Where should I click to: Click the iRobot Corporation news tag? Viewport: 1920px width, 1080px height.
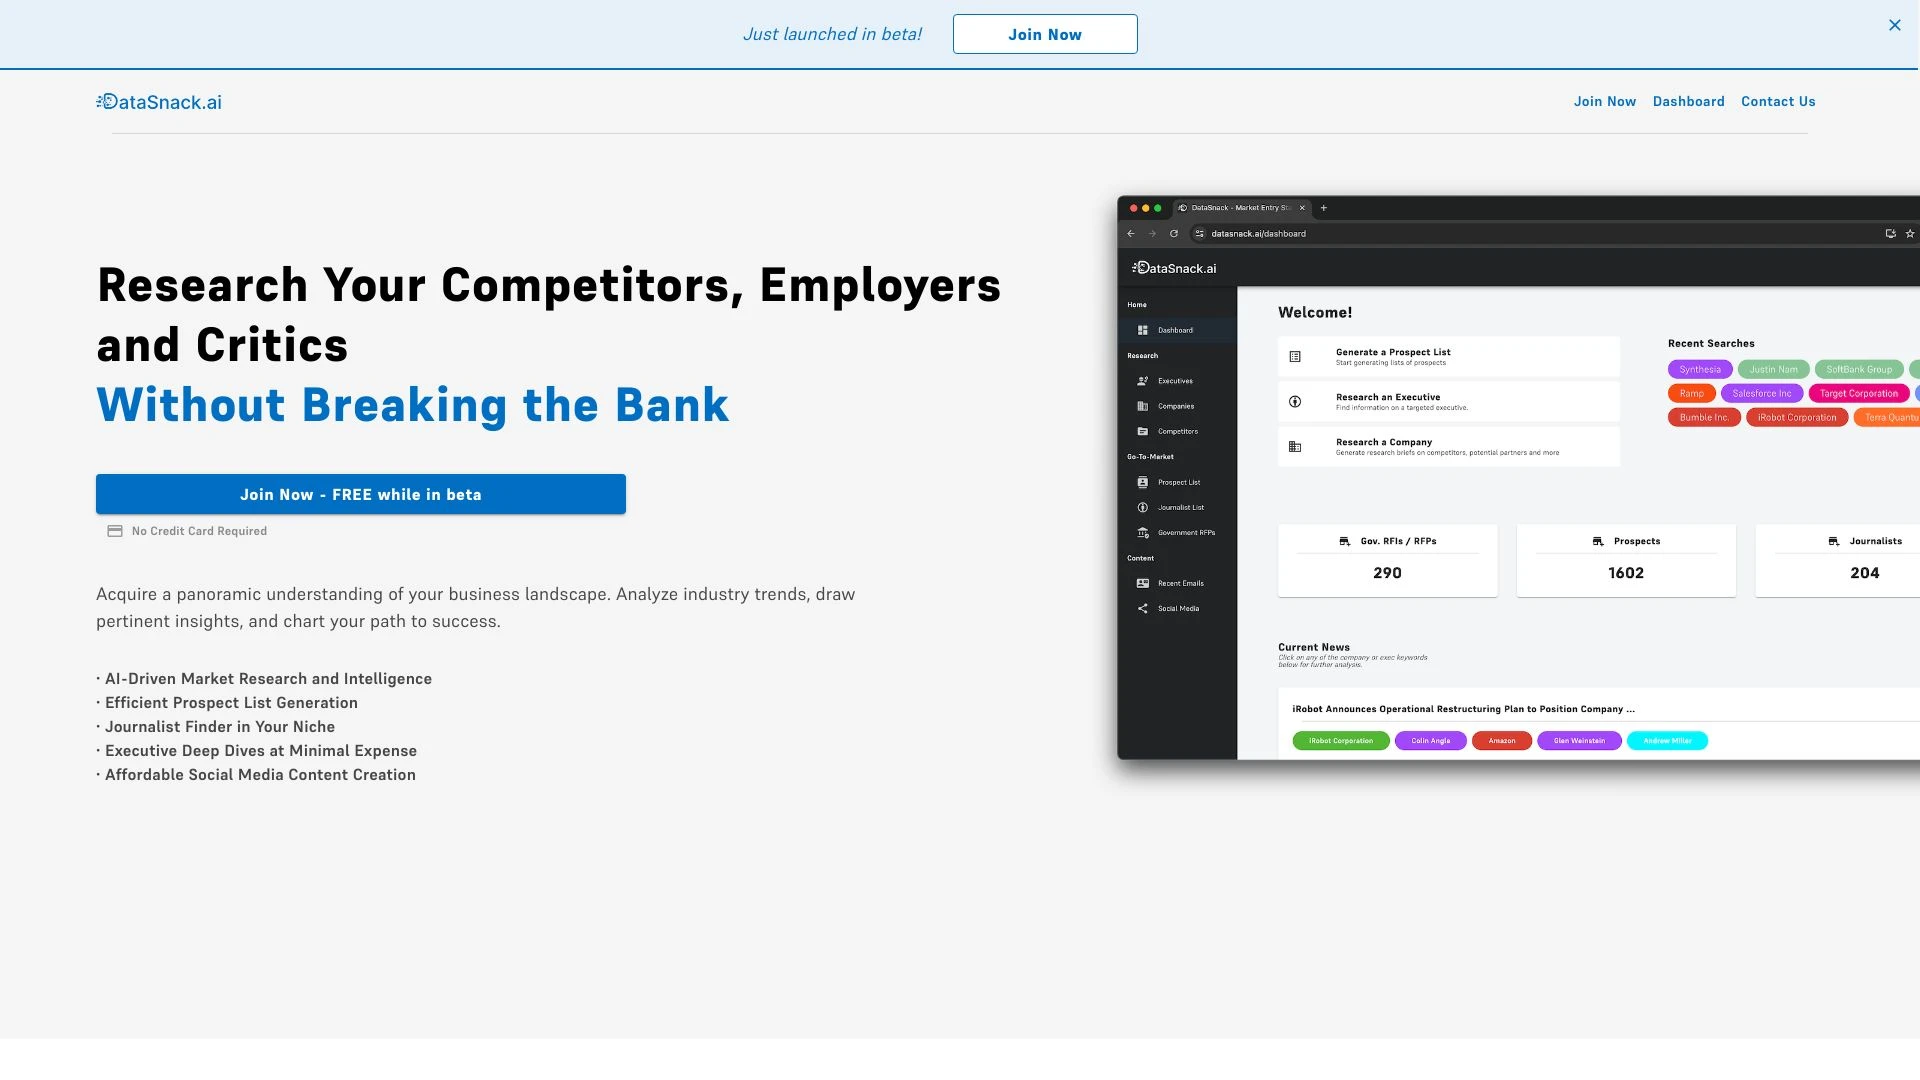coord(1340,740)
